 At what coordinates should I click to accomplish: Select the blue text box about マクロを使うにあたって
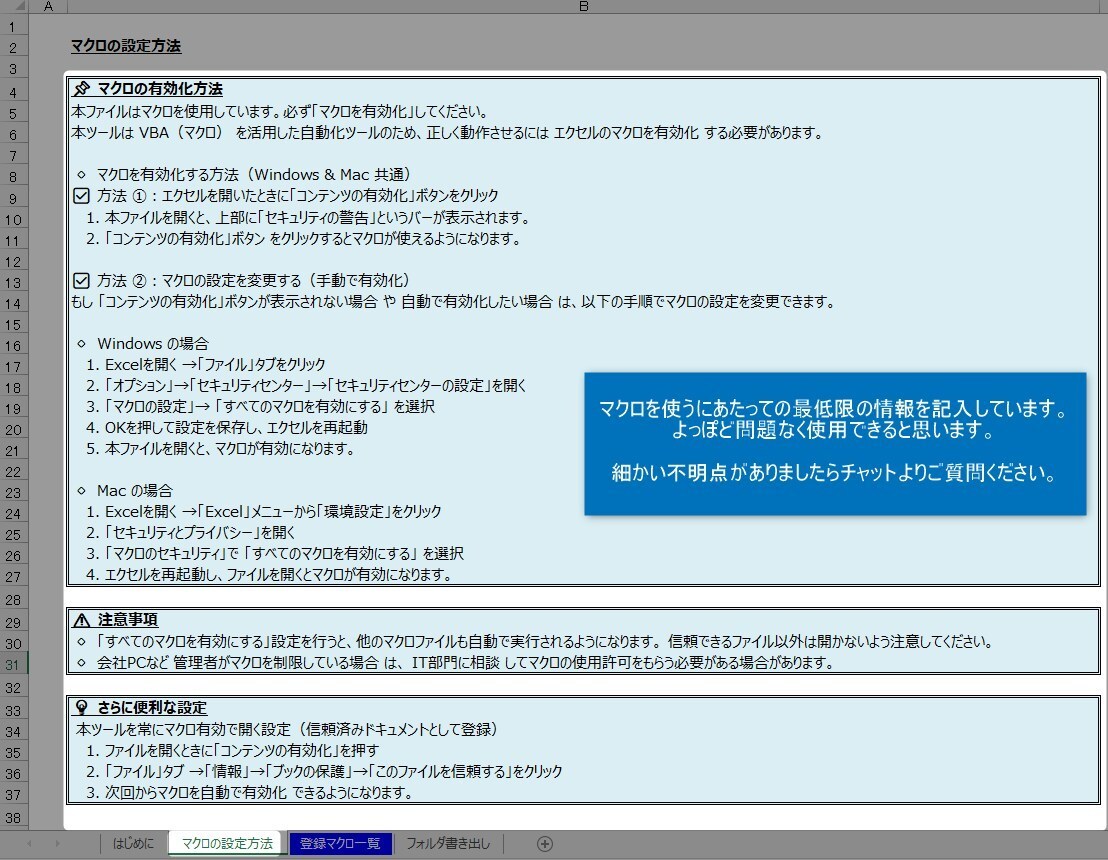coord(835,444)
